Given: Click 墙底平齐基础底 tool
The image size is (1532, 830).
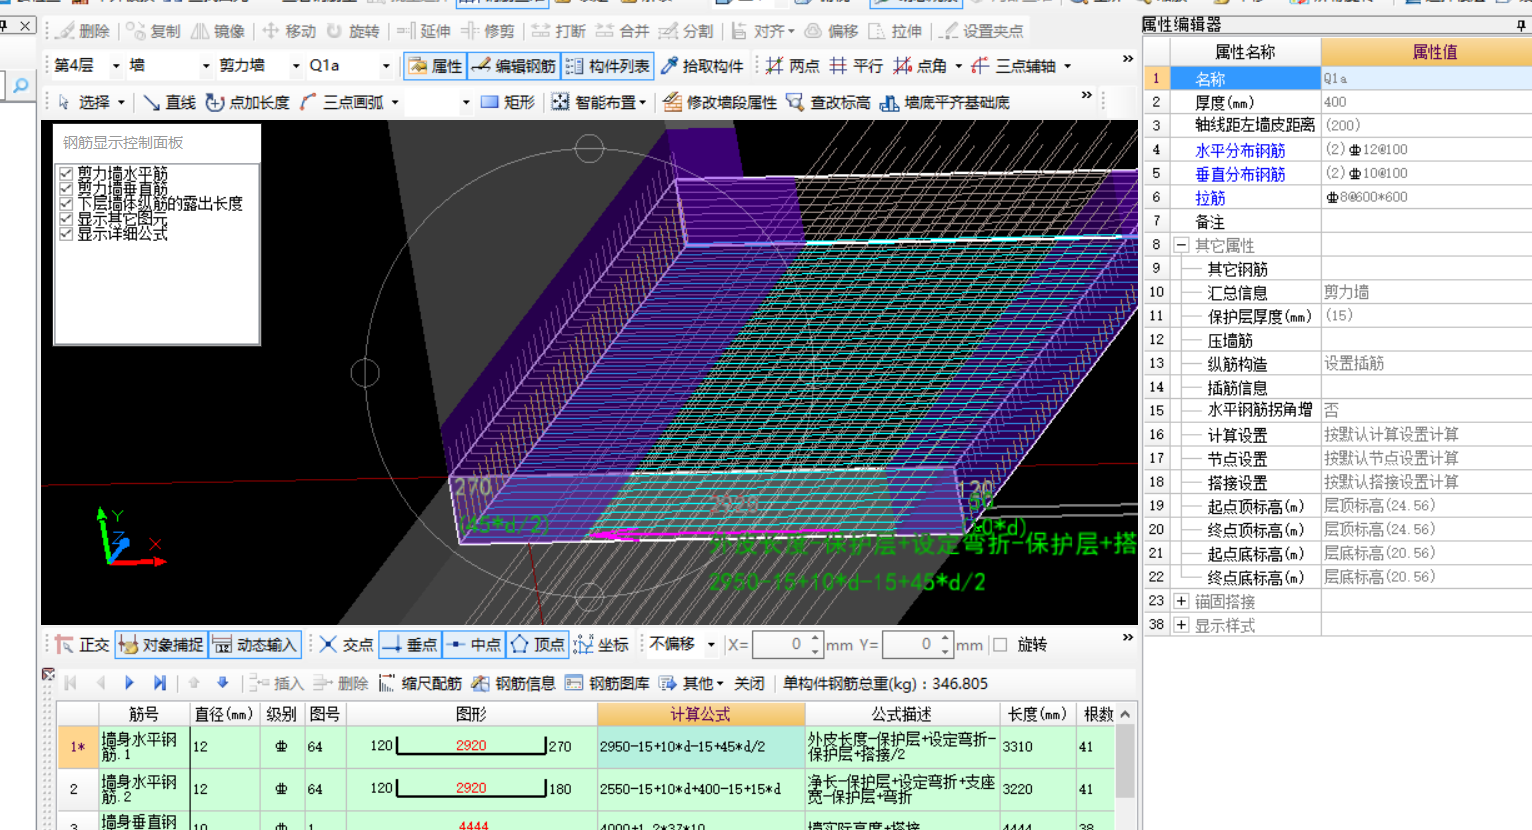Looking at the screenshot, I should (x=945, y=102).
